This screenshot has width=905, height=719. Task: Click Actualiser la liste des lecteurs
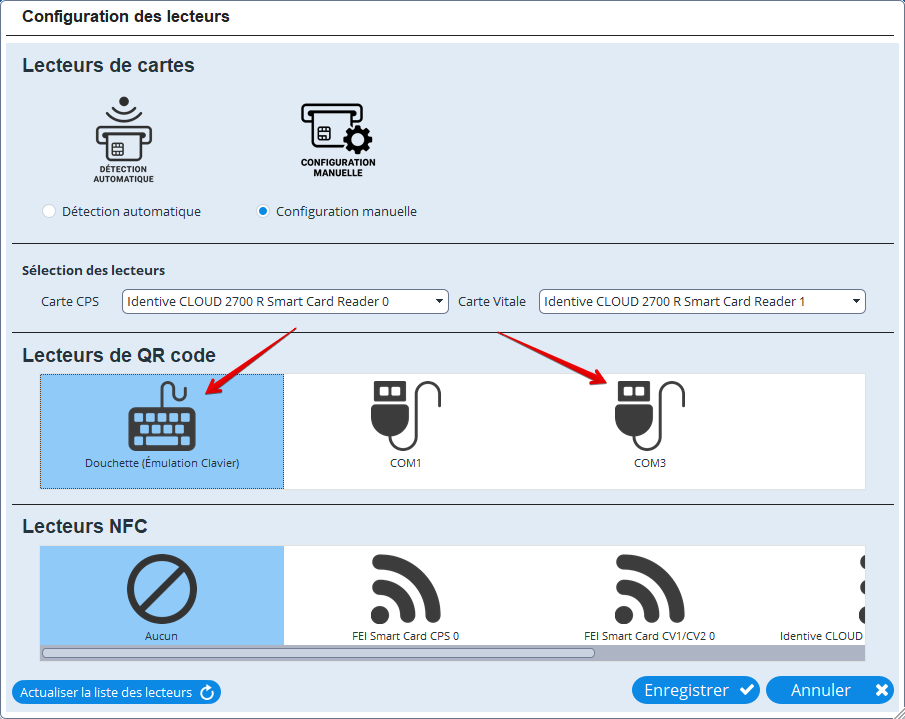pos(116,692)
